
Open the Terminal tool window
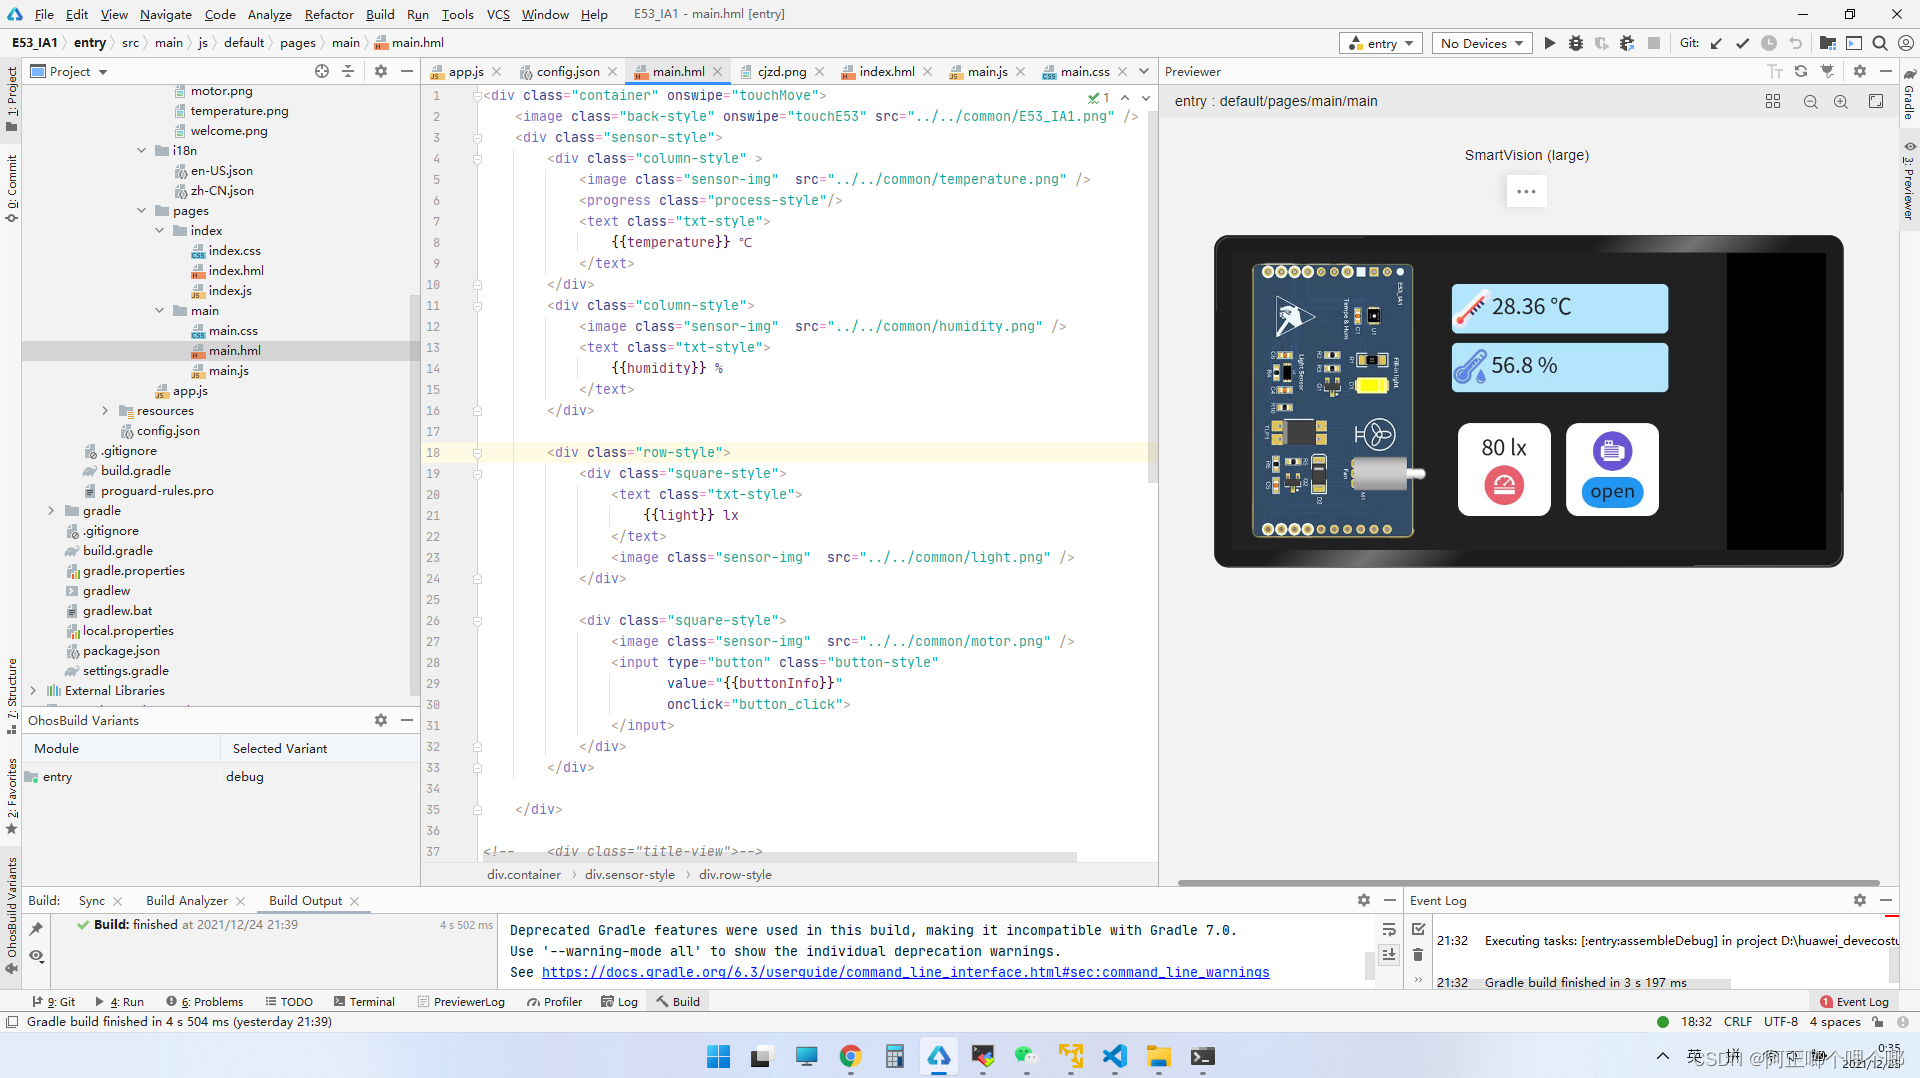coord(364,1001)
